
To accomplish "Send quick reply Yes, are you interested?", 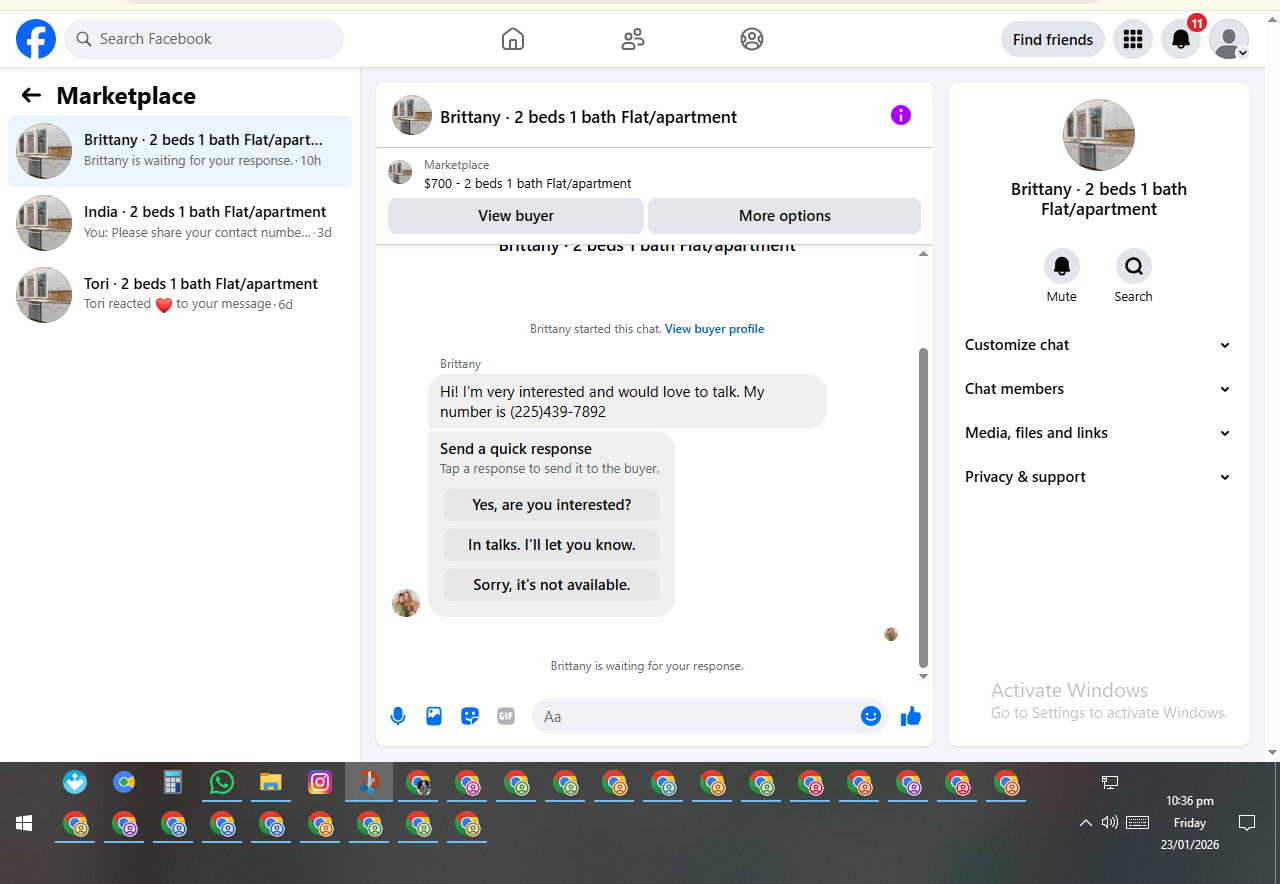I will (x=552, y=505).
